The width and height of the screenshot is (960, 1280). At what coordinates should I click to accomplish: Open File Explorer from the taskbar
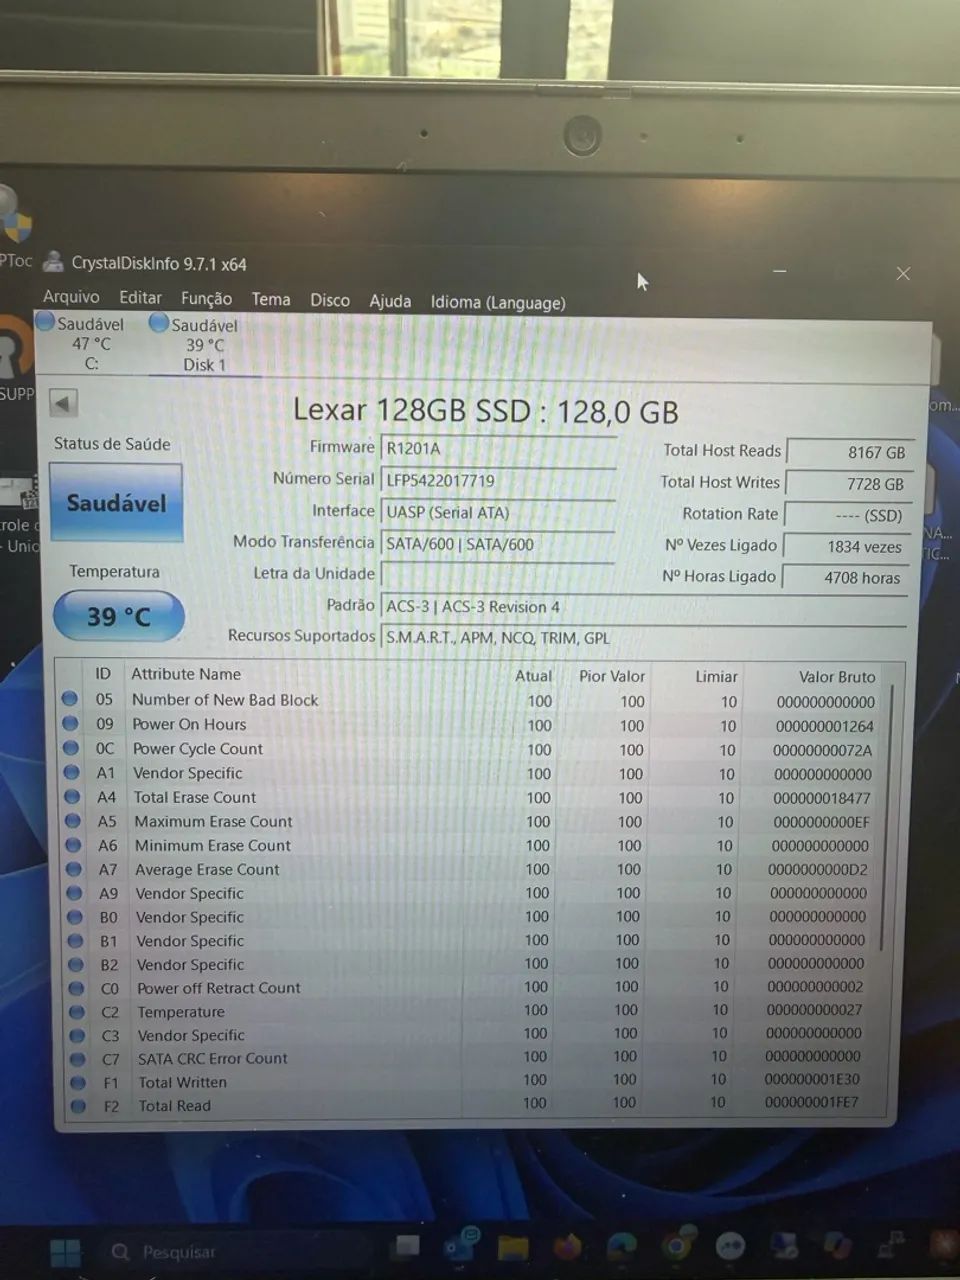coord(512,1247)
